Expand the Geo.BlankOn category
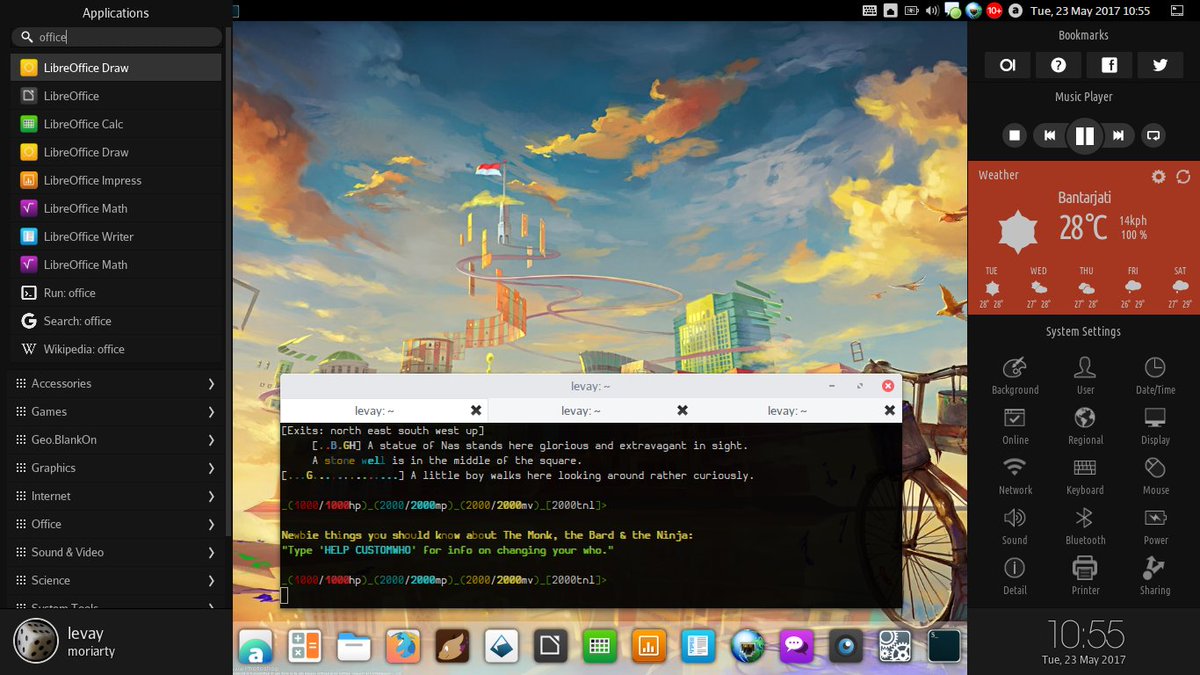The height and width of the screenshot is (675, 1200). pos(116,440)
